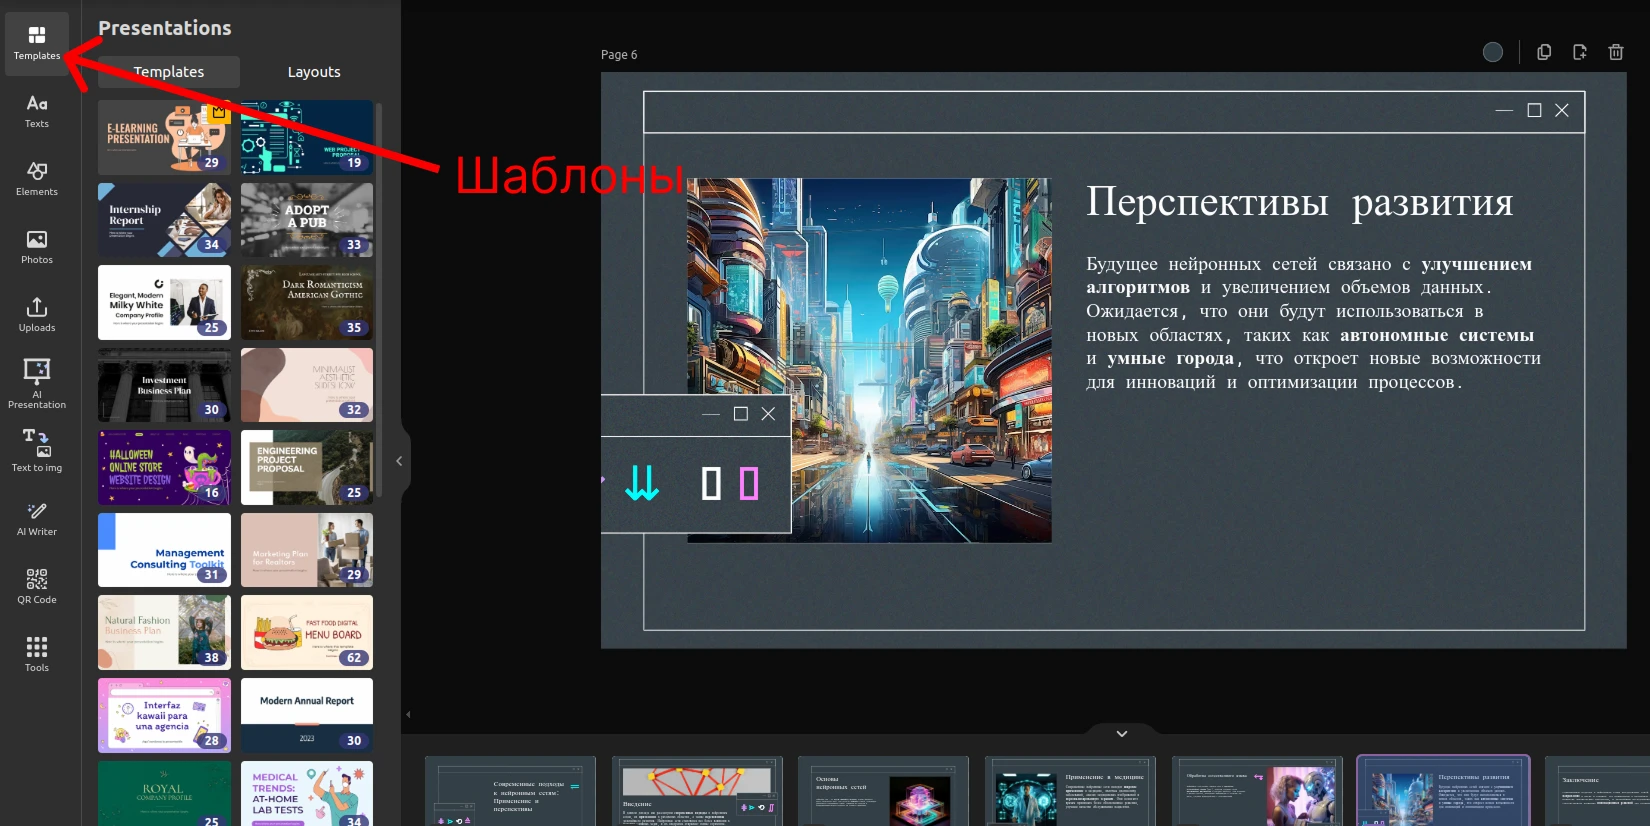Select the Templates tab in Presentations panel
This screenshot has width=1650, height=826.
pyautogui.click(x=169, y=72)
